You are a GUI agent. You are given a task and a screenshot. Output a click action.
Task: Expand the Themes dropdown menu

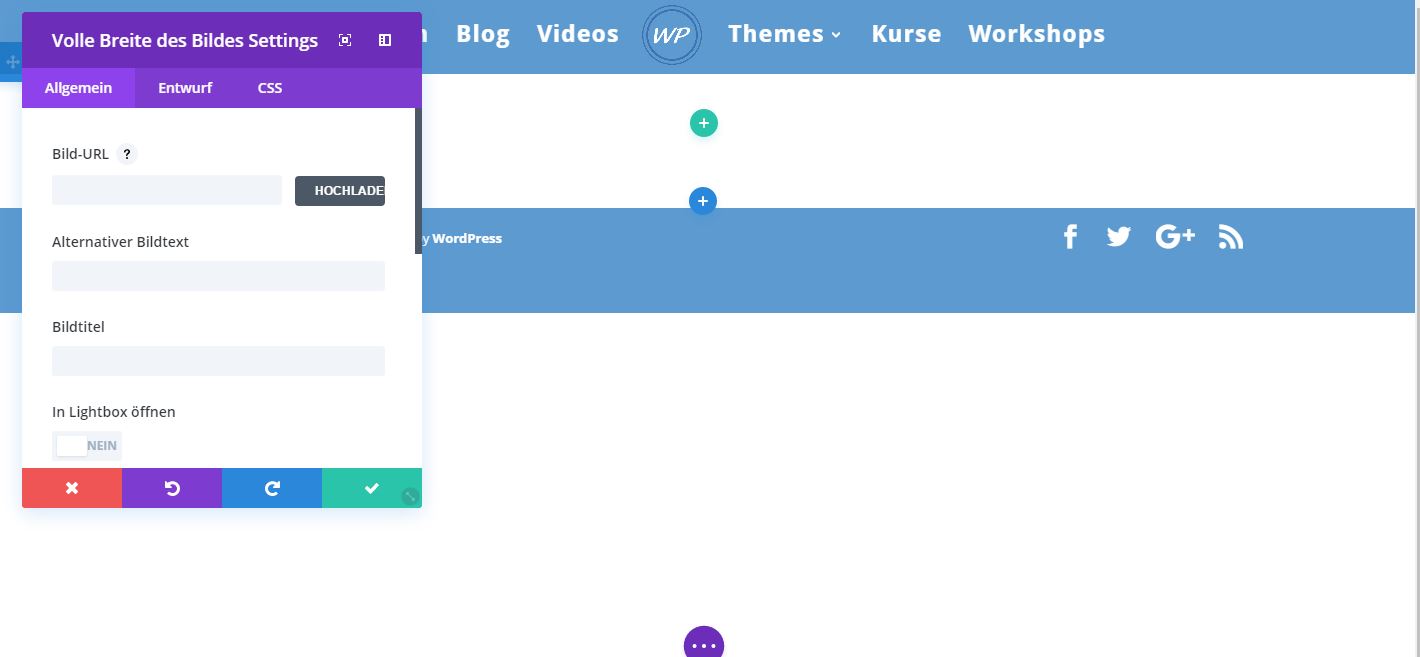point(785,34)
